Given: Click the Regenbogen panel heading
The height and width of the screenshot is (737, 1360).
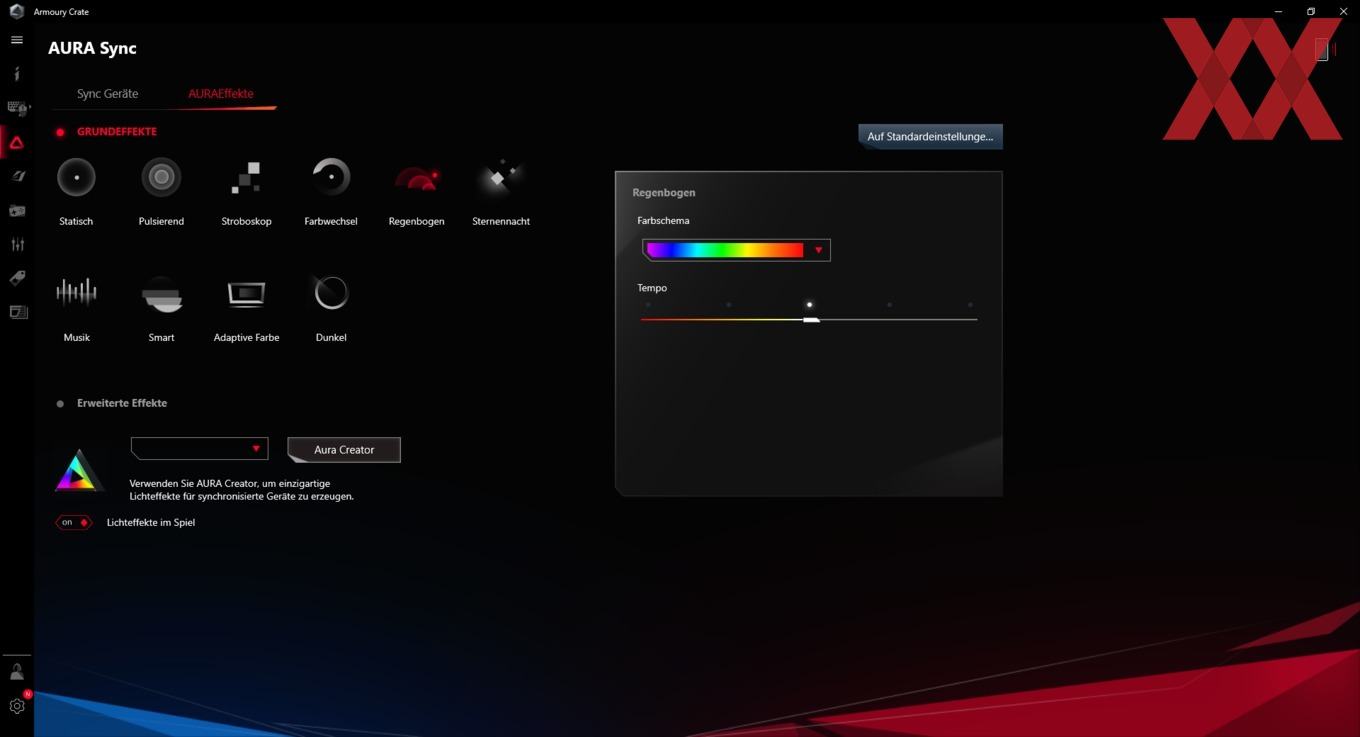Looking at the screenshot, I should pyautogui.click(x=664, y=192).
